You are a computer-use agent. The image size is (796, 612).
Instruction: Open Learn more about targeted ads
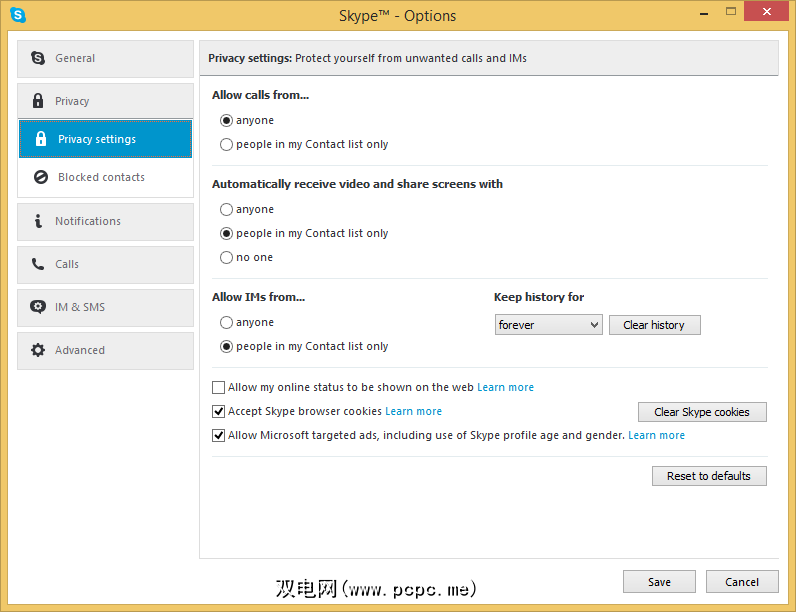(656, 435)
